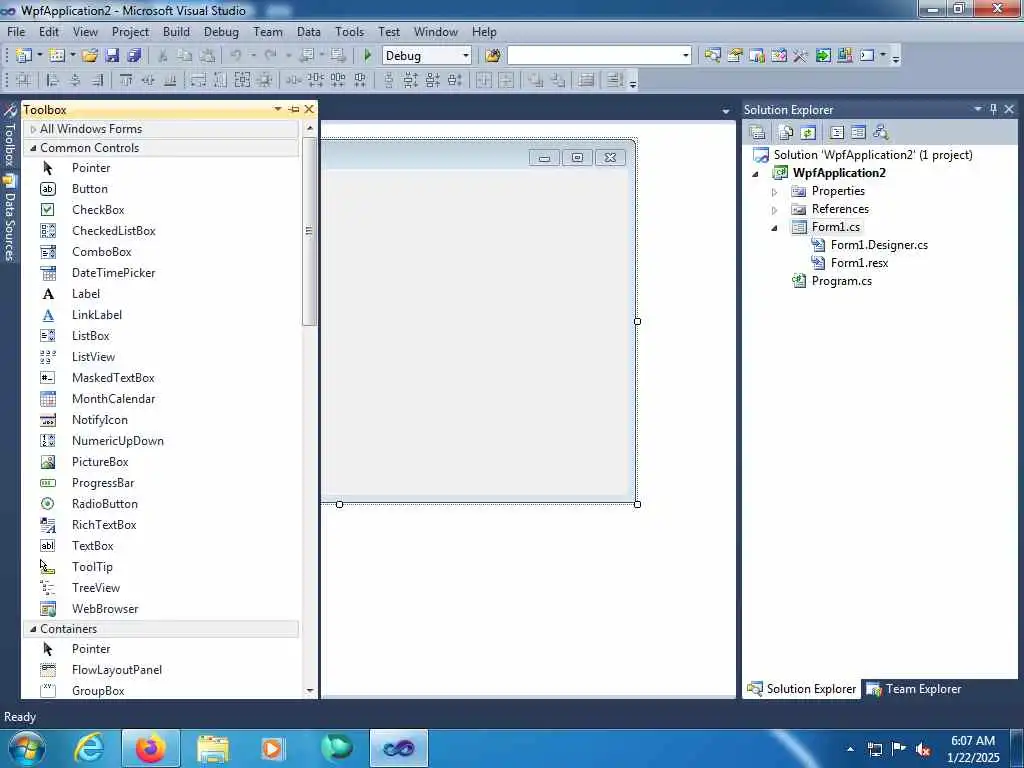This screenshot has width=1024, height=768.
Task: Open the Tools menu
Action: 349,32
